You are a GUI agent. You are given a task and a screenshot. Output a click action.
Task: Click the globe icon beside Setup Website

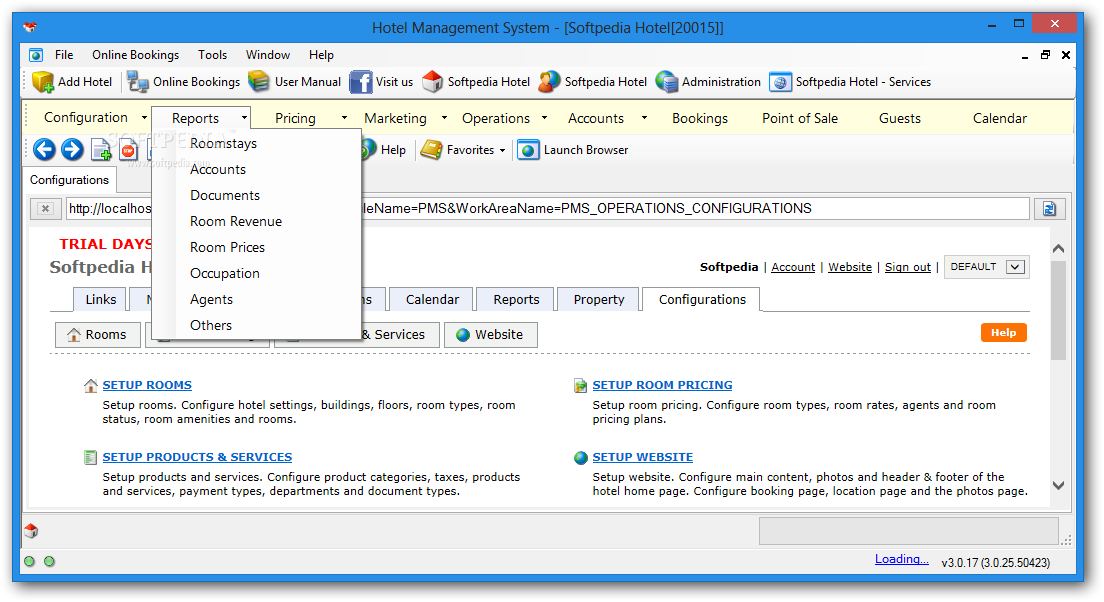tap(580, 458)
